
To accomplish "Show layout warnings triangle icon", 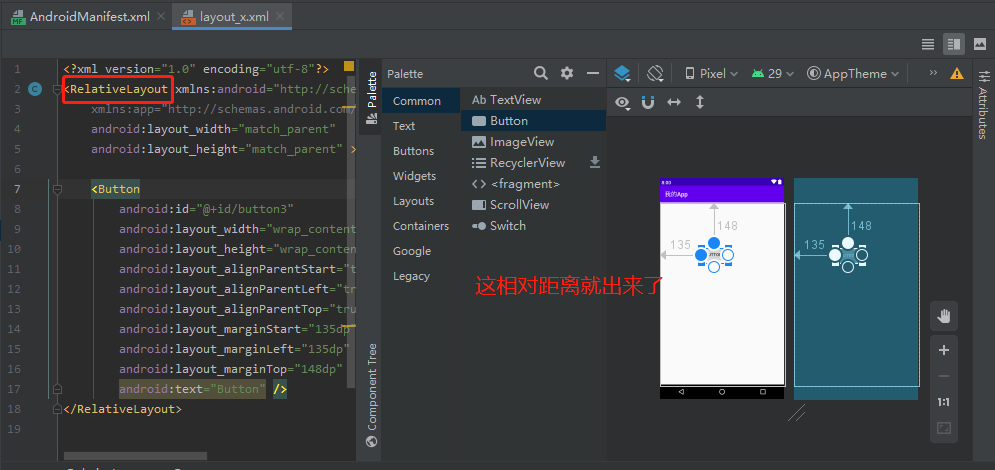I will point(957,74).
